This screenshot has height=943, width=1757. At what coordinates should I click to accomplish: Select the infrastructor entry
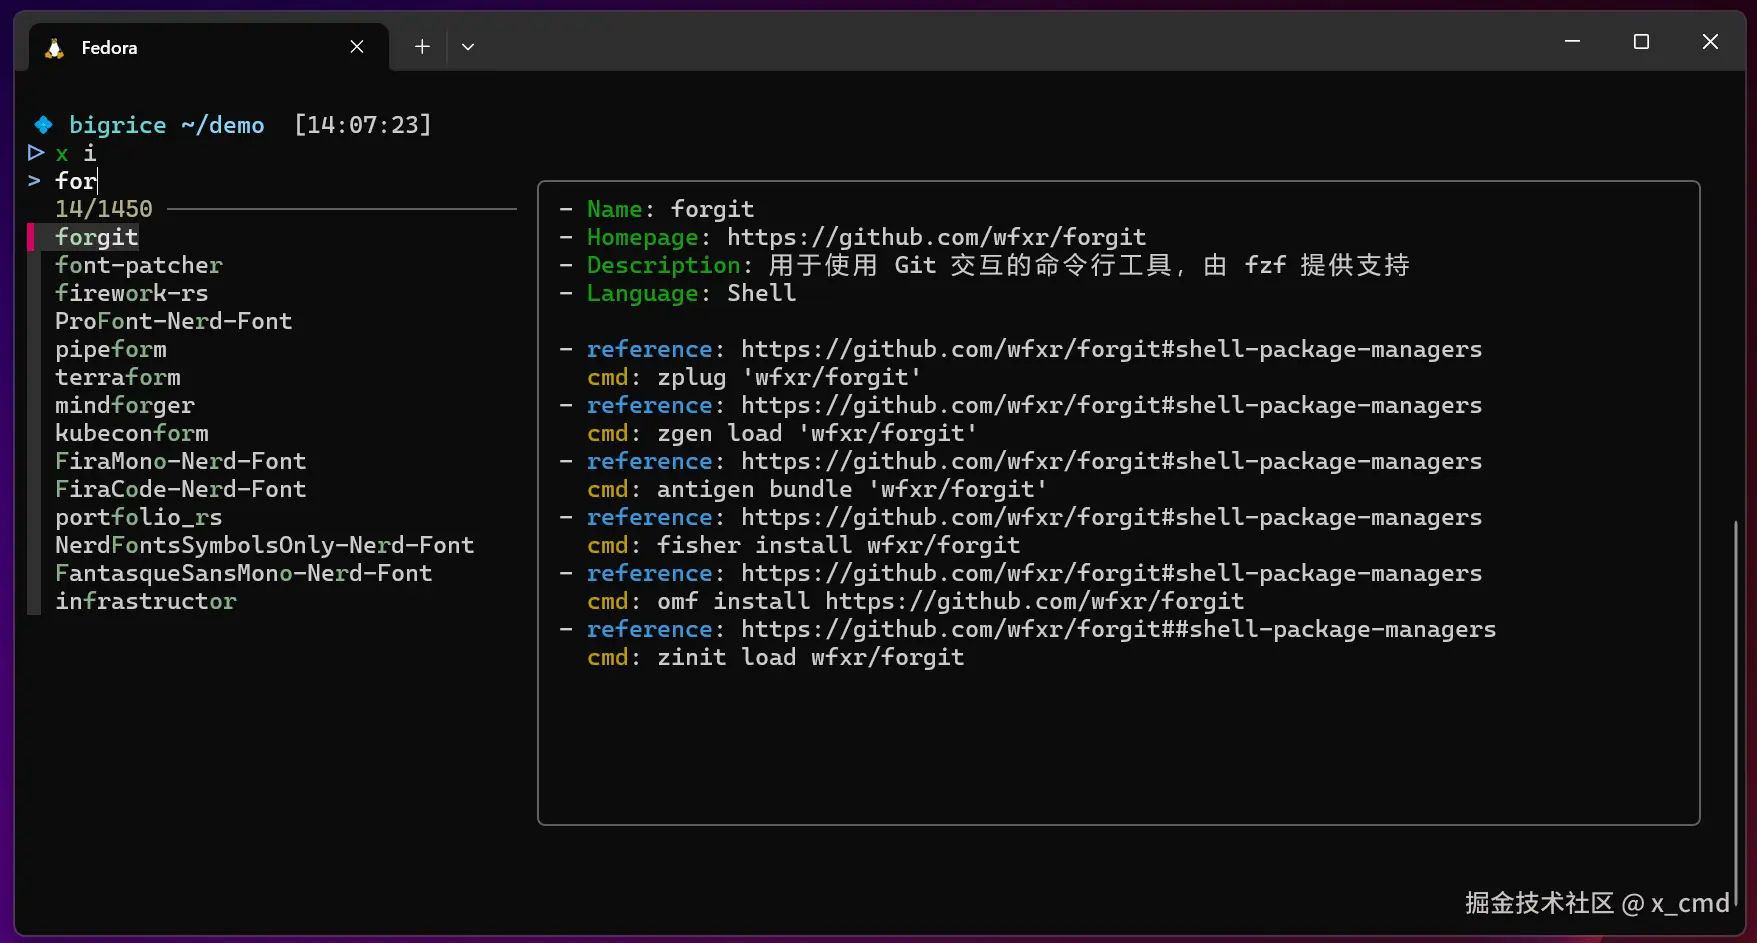point(146,601)
